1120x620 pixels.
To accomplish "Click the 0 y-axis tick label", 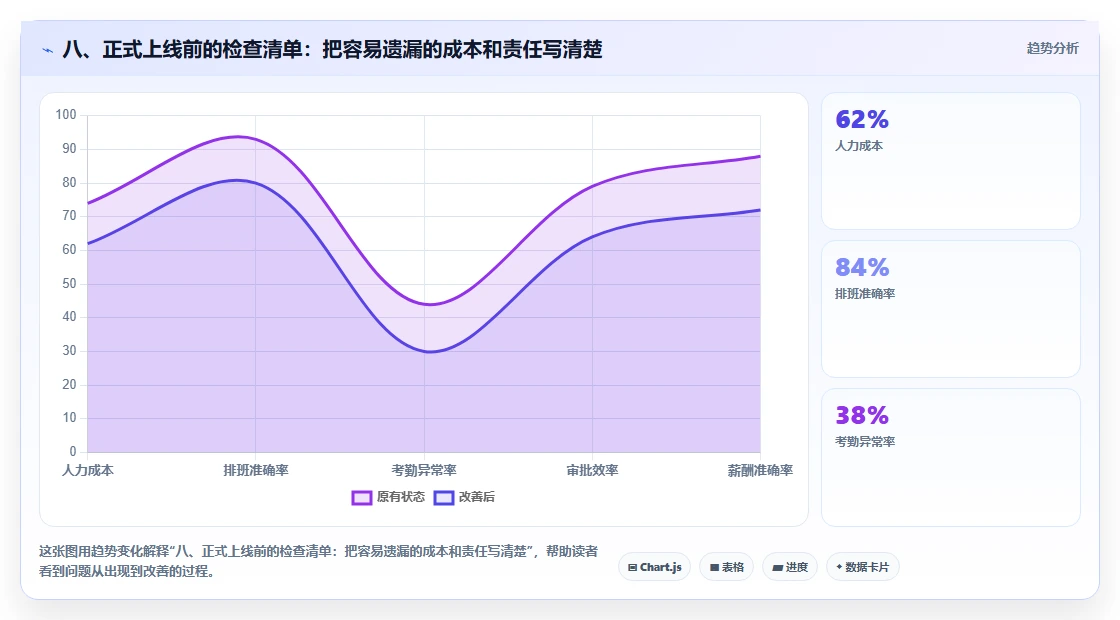I will (x=73, y=451).
